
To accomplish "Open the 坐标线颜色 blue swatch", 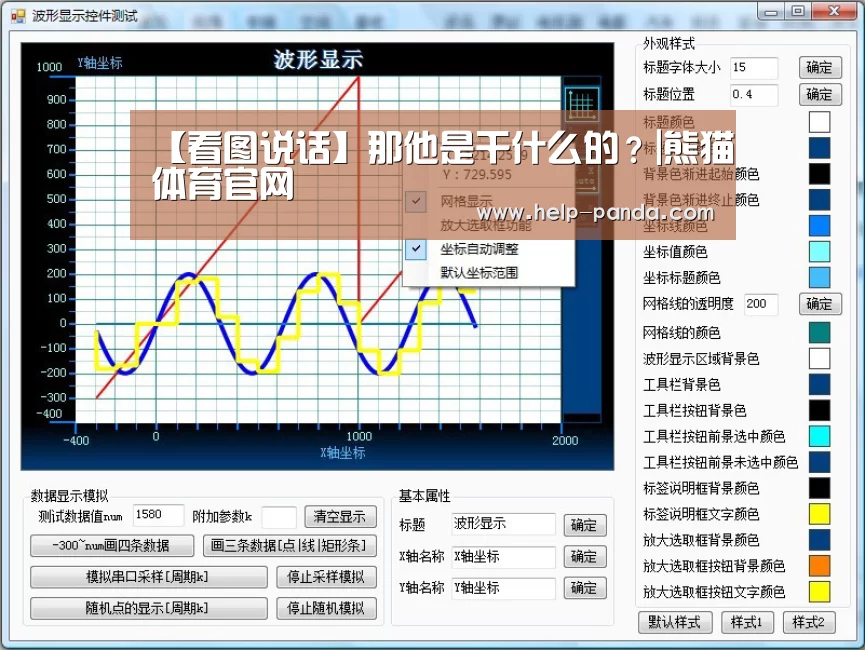I will 820,226.
